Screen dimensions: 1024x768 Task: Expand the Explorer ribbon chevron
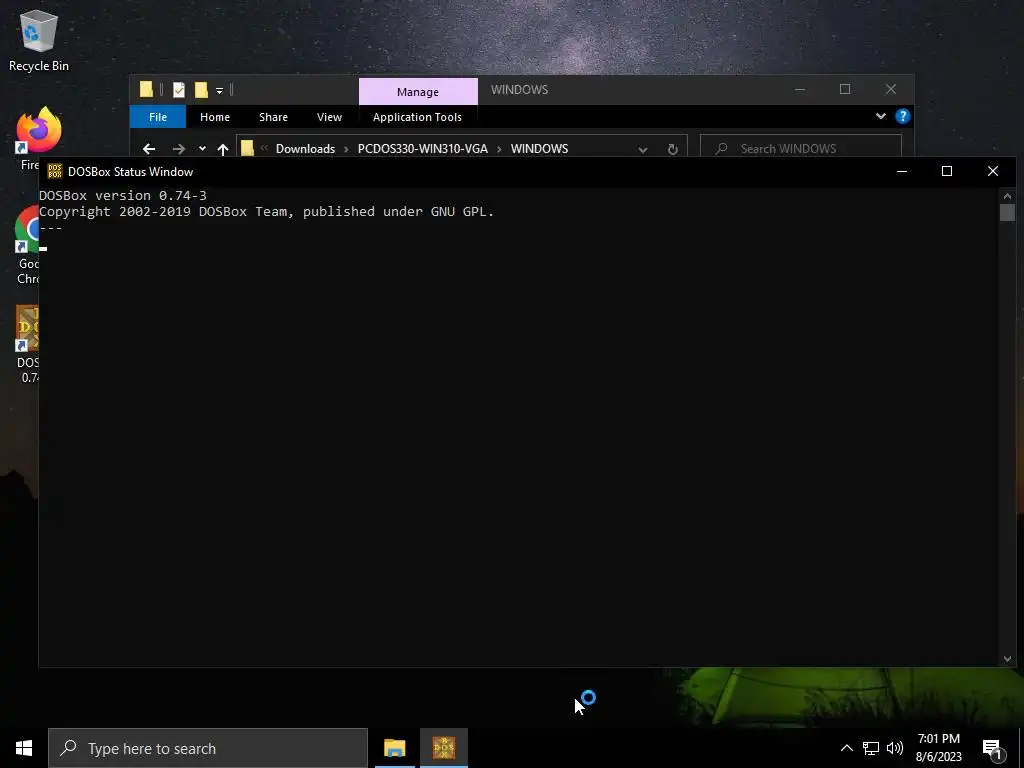click(881, 116)
